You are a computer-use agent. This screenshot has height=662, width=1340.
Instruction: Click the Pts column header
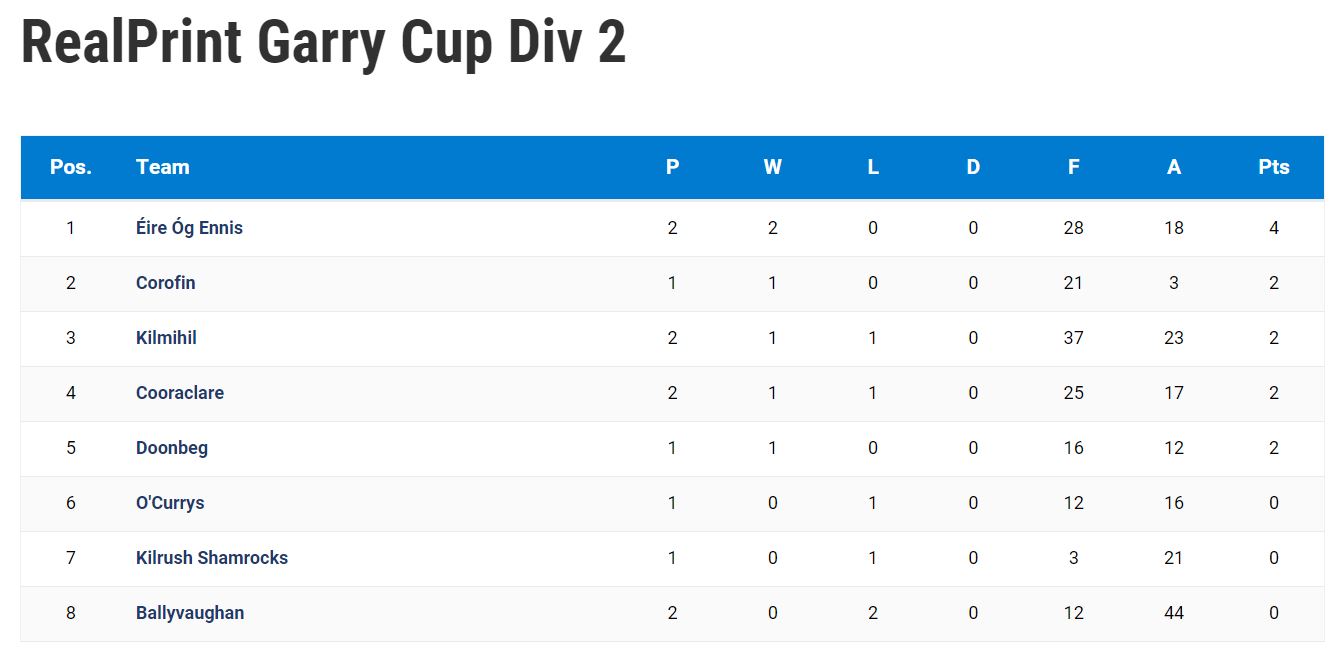point(1274,167)
